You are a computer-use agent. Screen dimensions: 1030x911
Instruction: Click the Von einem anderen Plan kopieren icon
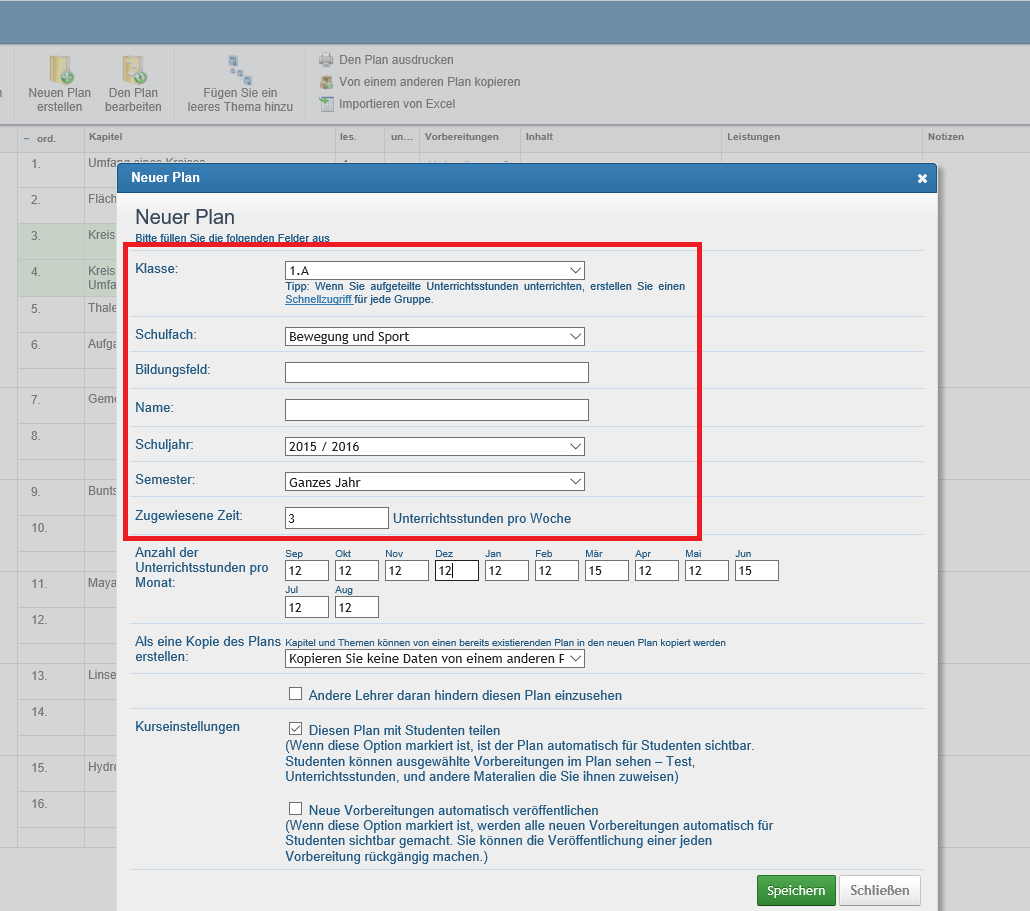tap(326, 82)
